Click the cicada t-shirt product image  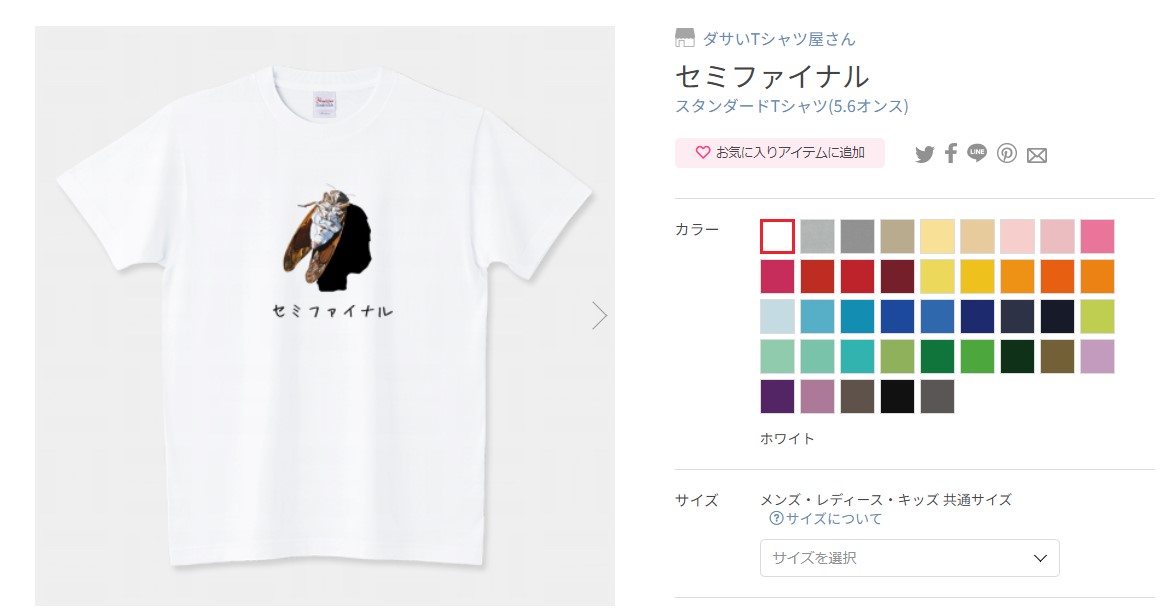click(325, 316)
